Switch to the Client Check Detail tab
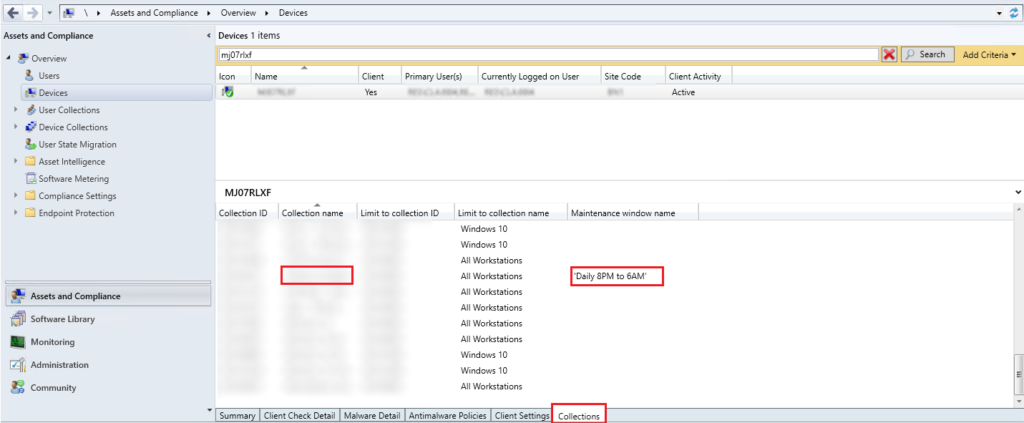The width and height of the screenshot is (1024, 423). click(299, 415)
